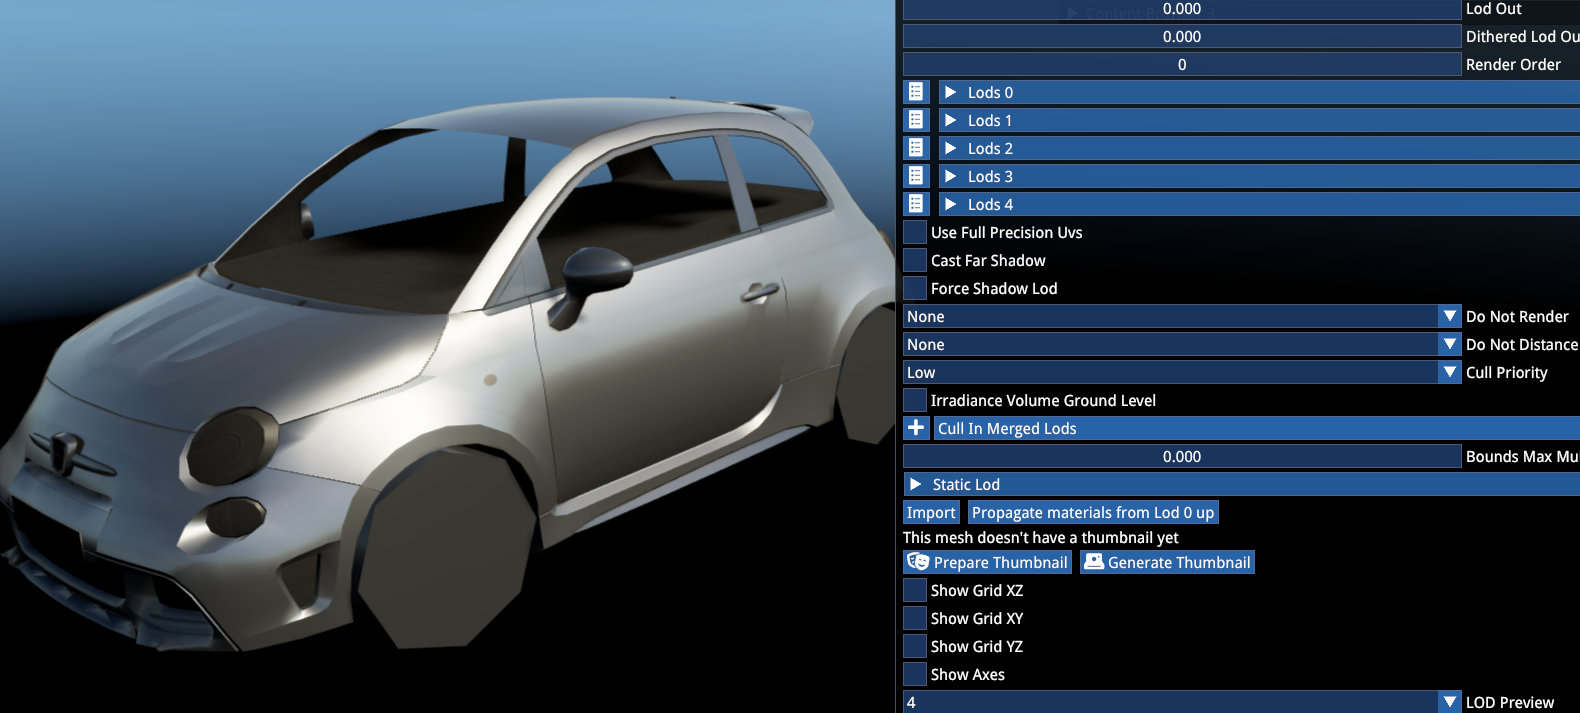Open the LOD Preview dropdown
This screenshot has height=713, width=1580.
tap(1450, 702)
